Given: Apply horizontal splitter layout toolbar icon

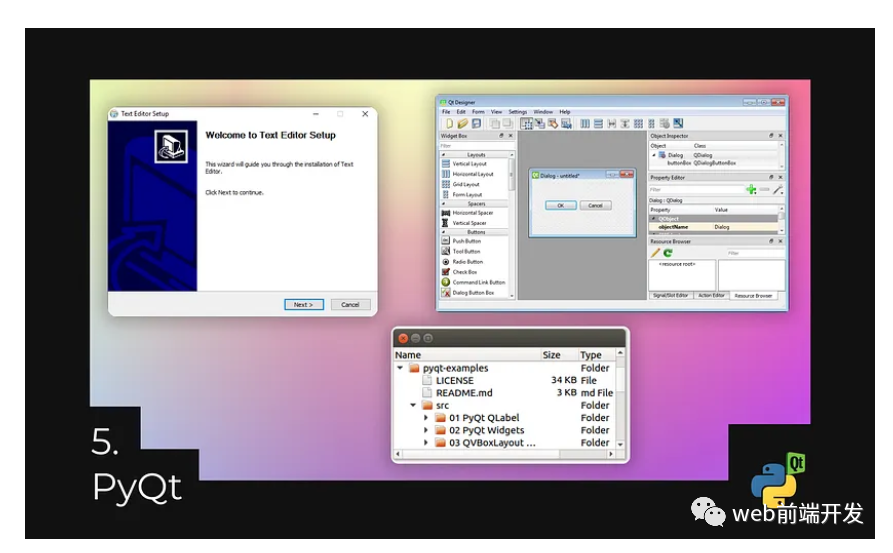Looking at the screenshot, I should [x=612, y=123].
